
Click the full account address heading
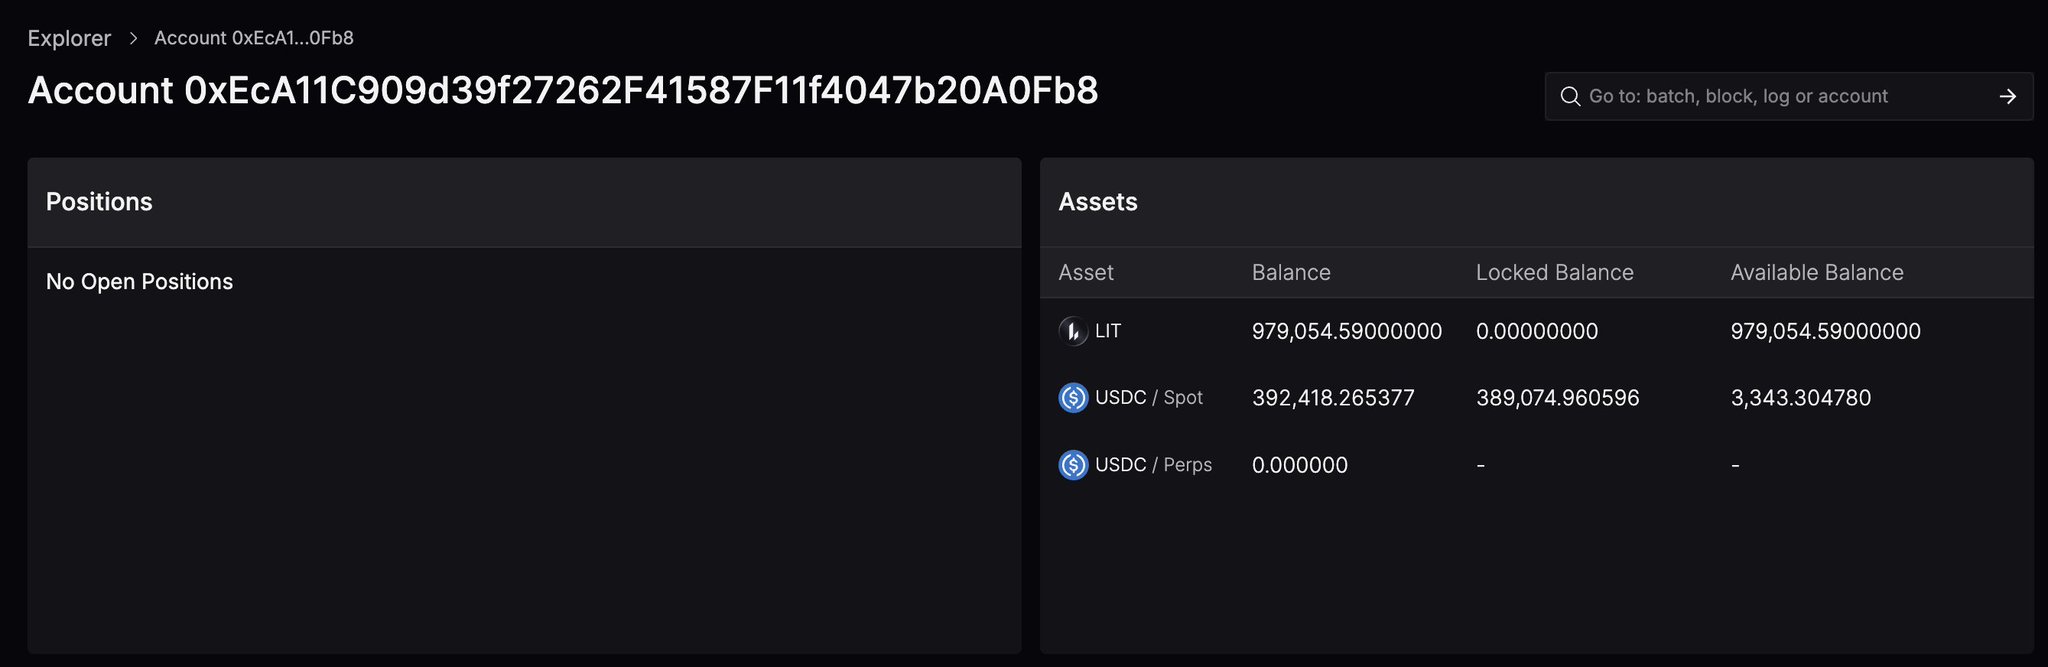click(563, 91)
